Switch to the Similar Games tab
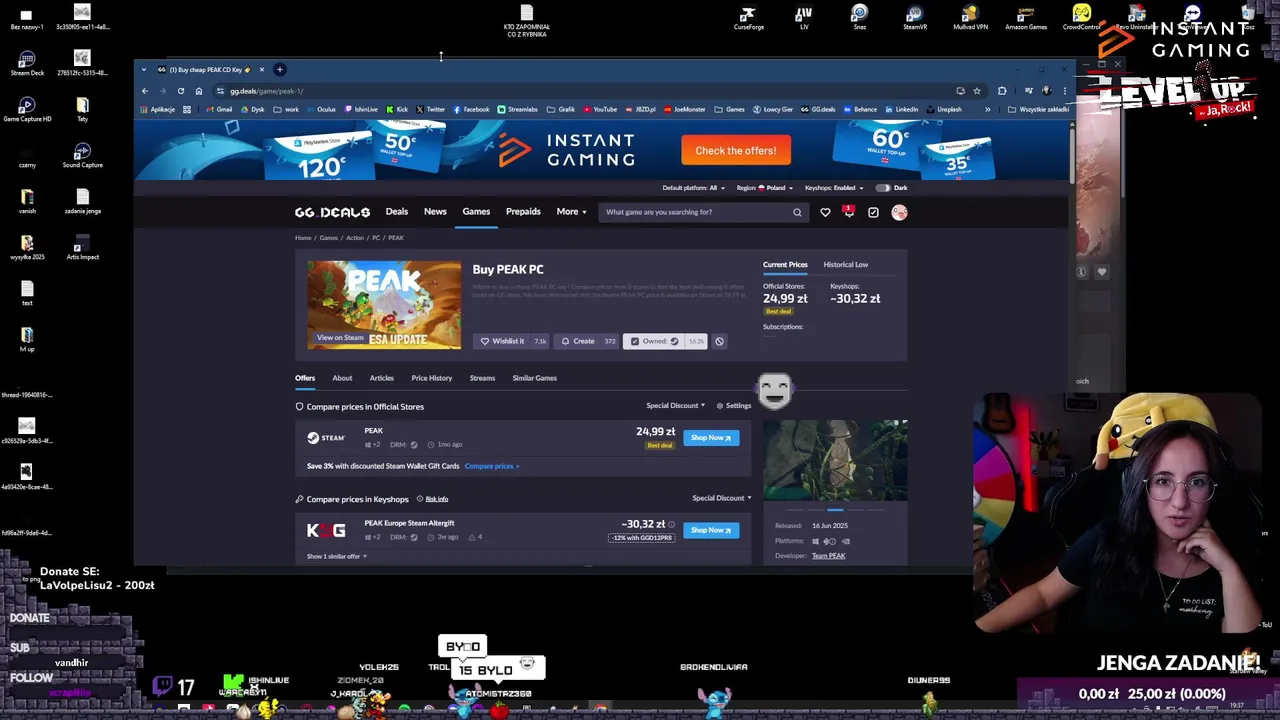 [x=535, y=378]
